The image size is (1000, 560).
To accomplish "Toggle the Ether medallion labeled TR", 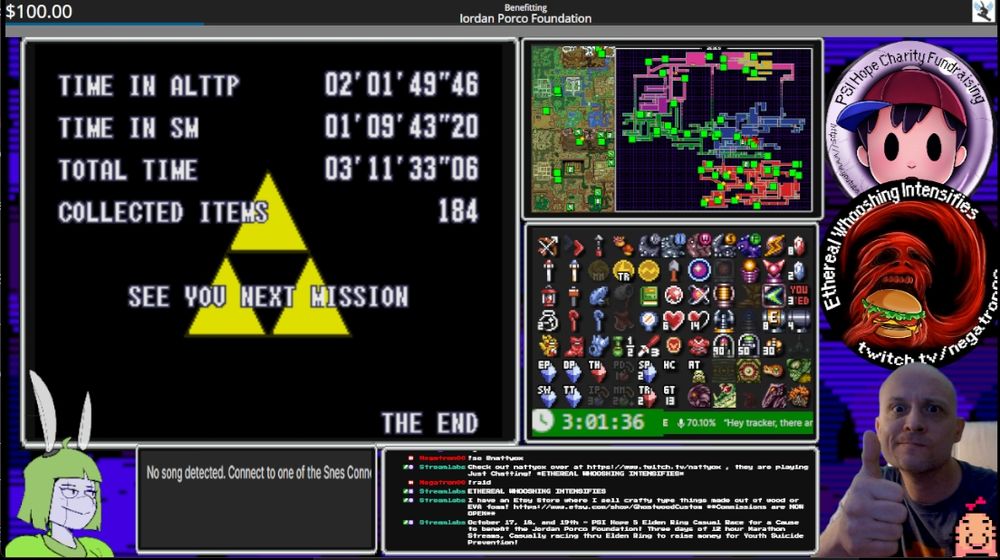I will pyautogui.click(x=624, y=270).
